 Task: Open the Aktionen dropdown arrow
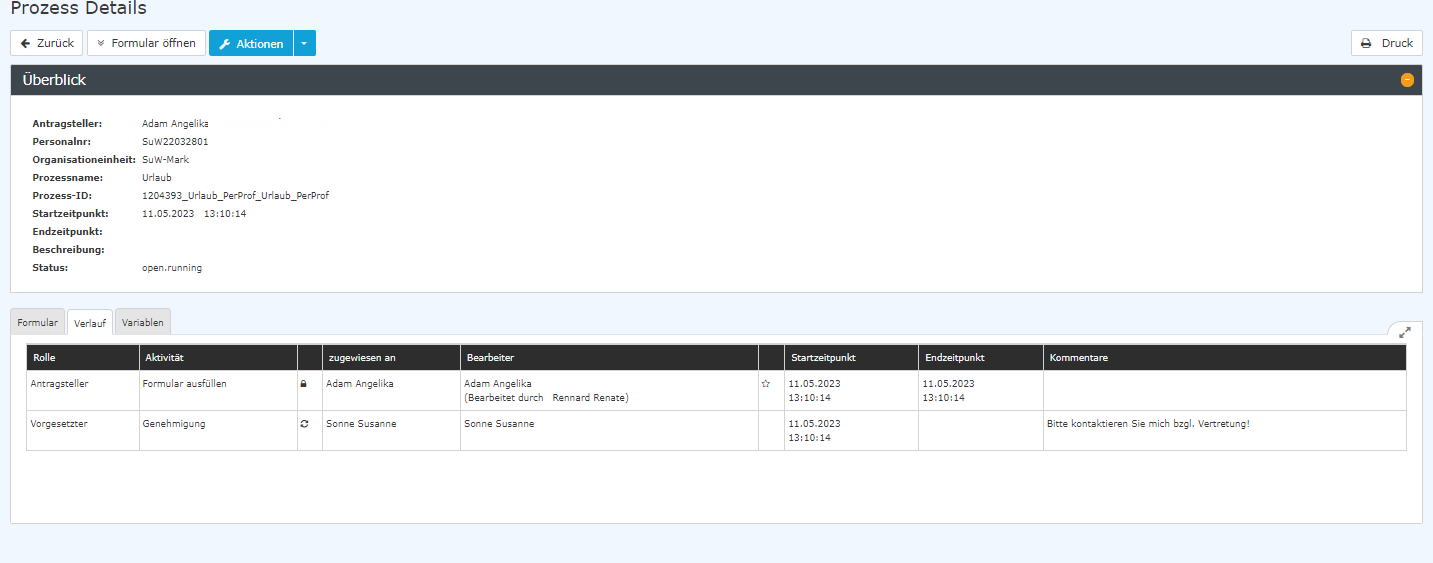pyautogui.click(x=304, y=43)
